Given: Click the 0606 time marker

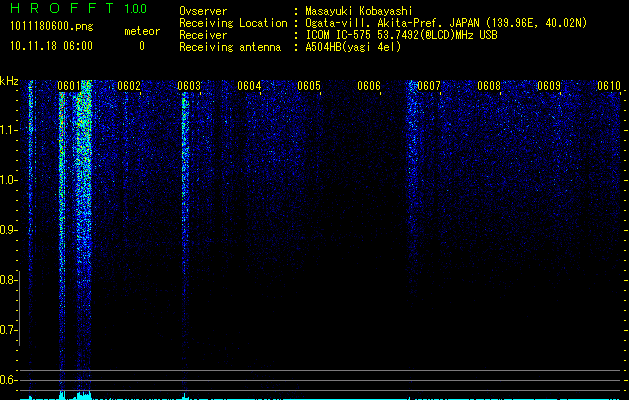Looking at the screenshot, I should click(369, 86).
